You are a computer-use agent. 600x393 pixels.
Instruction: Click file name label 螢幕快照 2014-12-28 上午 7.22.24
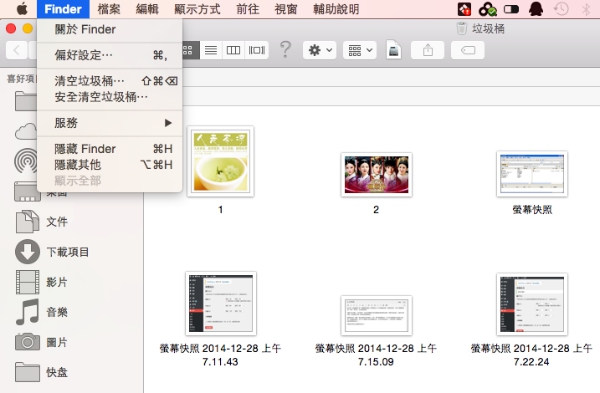click(532, 355)
